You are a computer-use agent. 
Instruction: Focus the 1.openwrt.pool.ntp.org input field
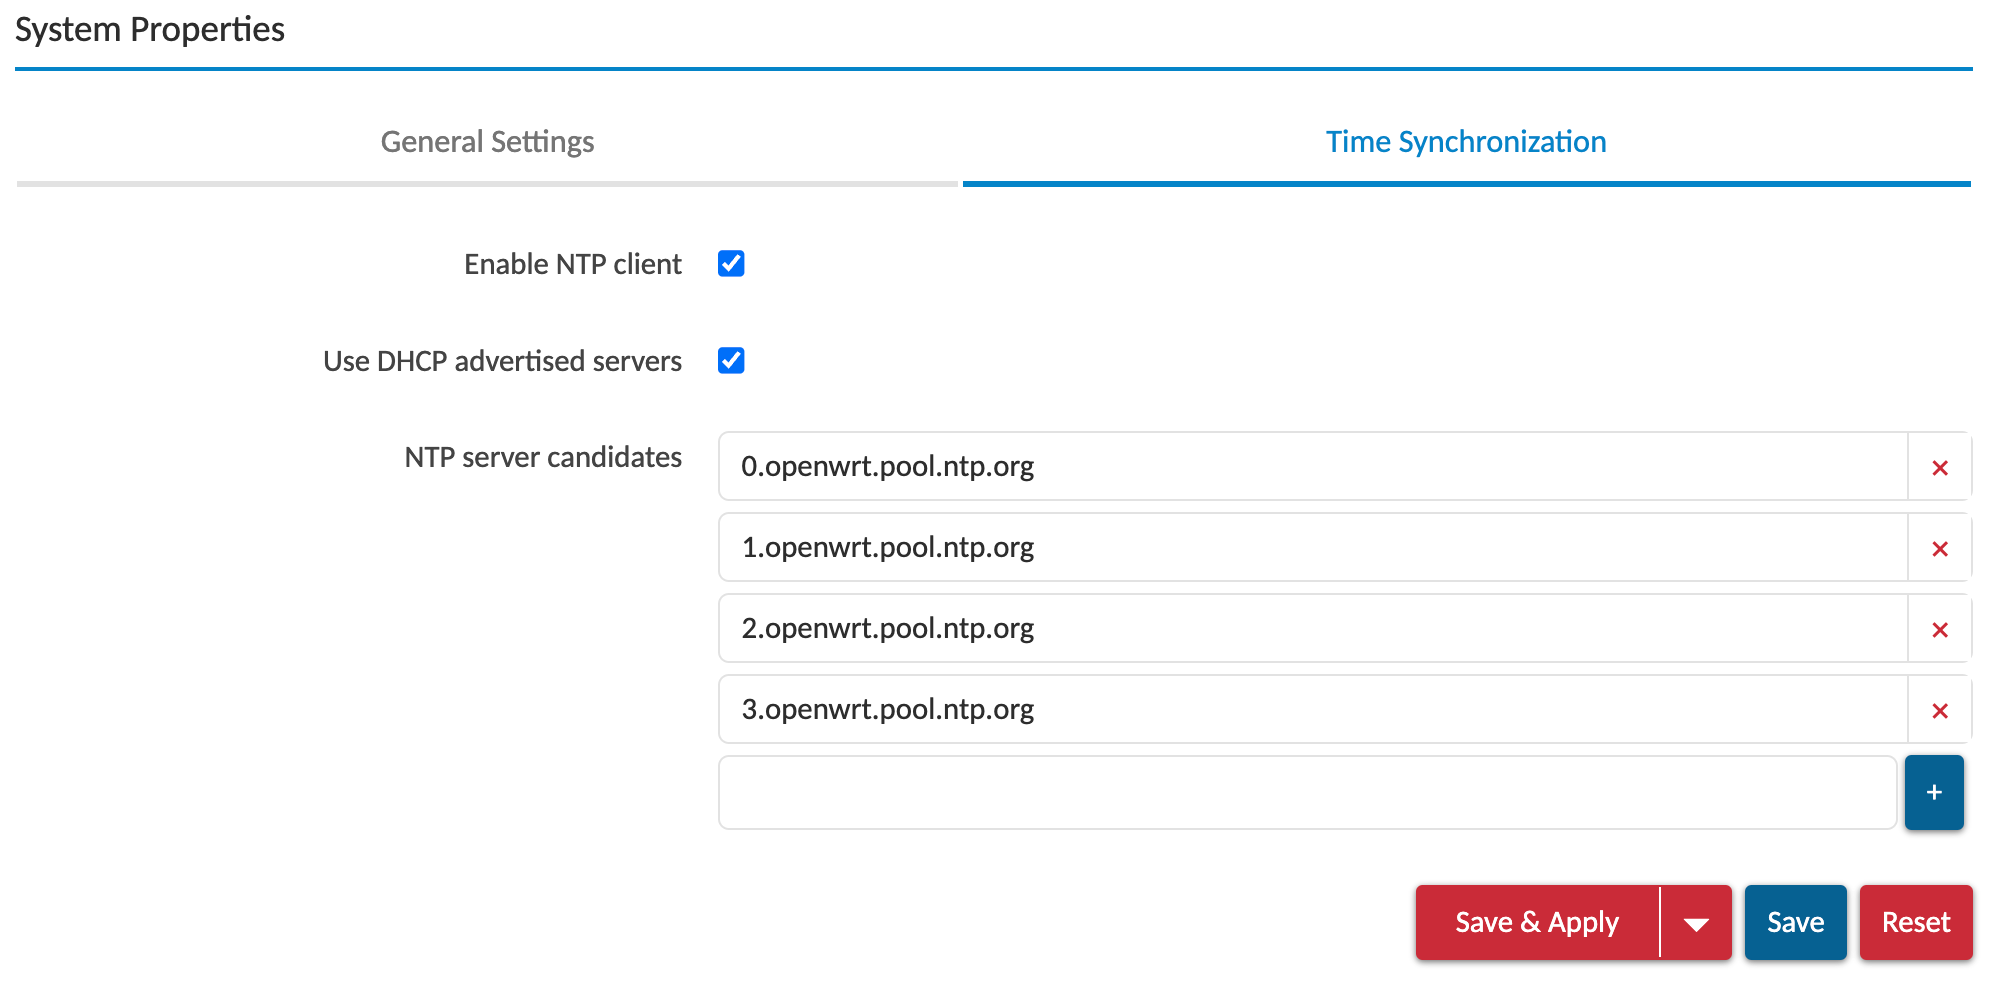pos(1313,548)
